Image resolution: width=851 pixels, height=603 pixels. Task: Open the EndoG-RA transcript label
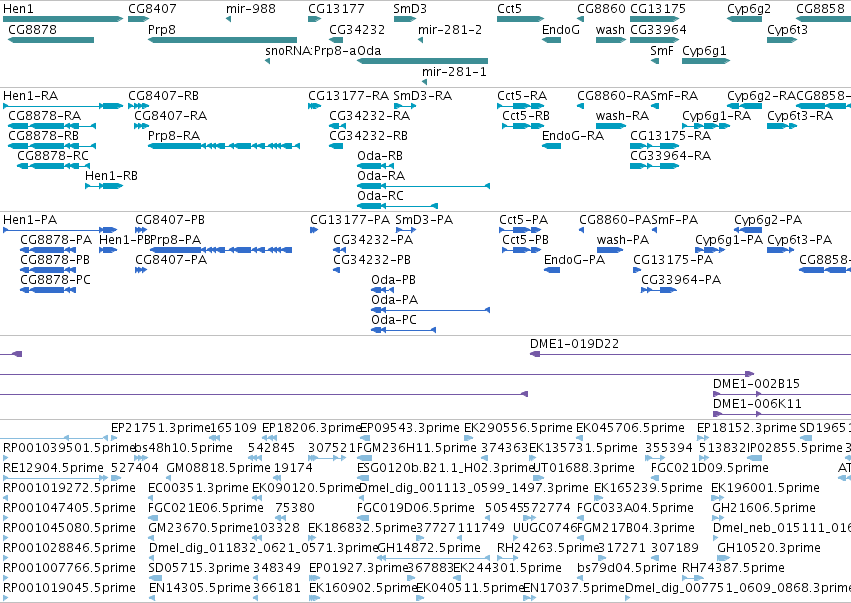click(x=573, y=136)
